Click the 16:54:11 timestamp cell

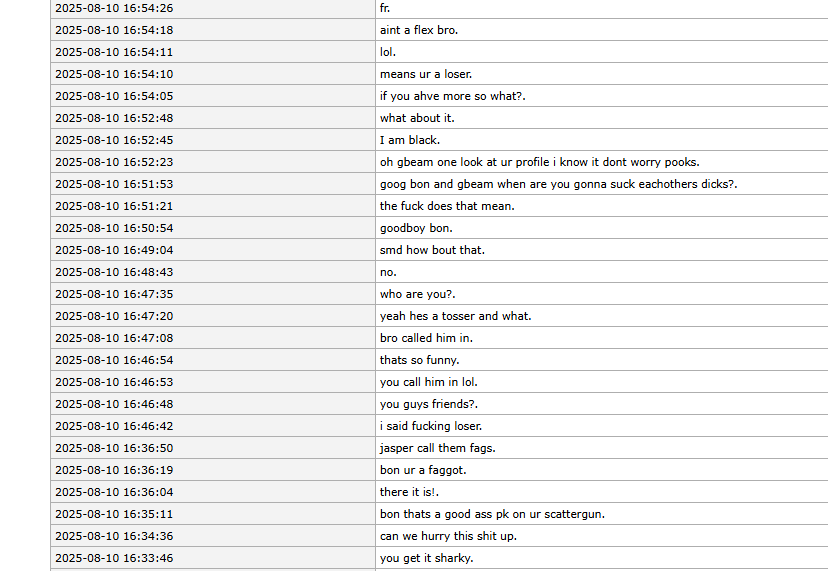[114, 52]
